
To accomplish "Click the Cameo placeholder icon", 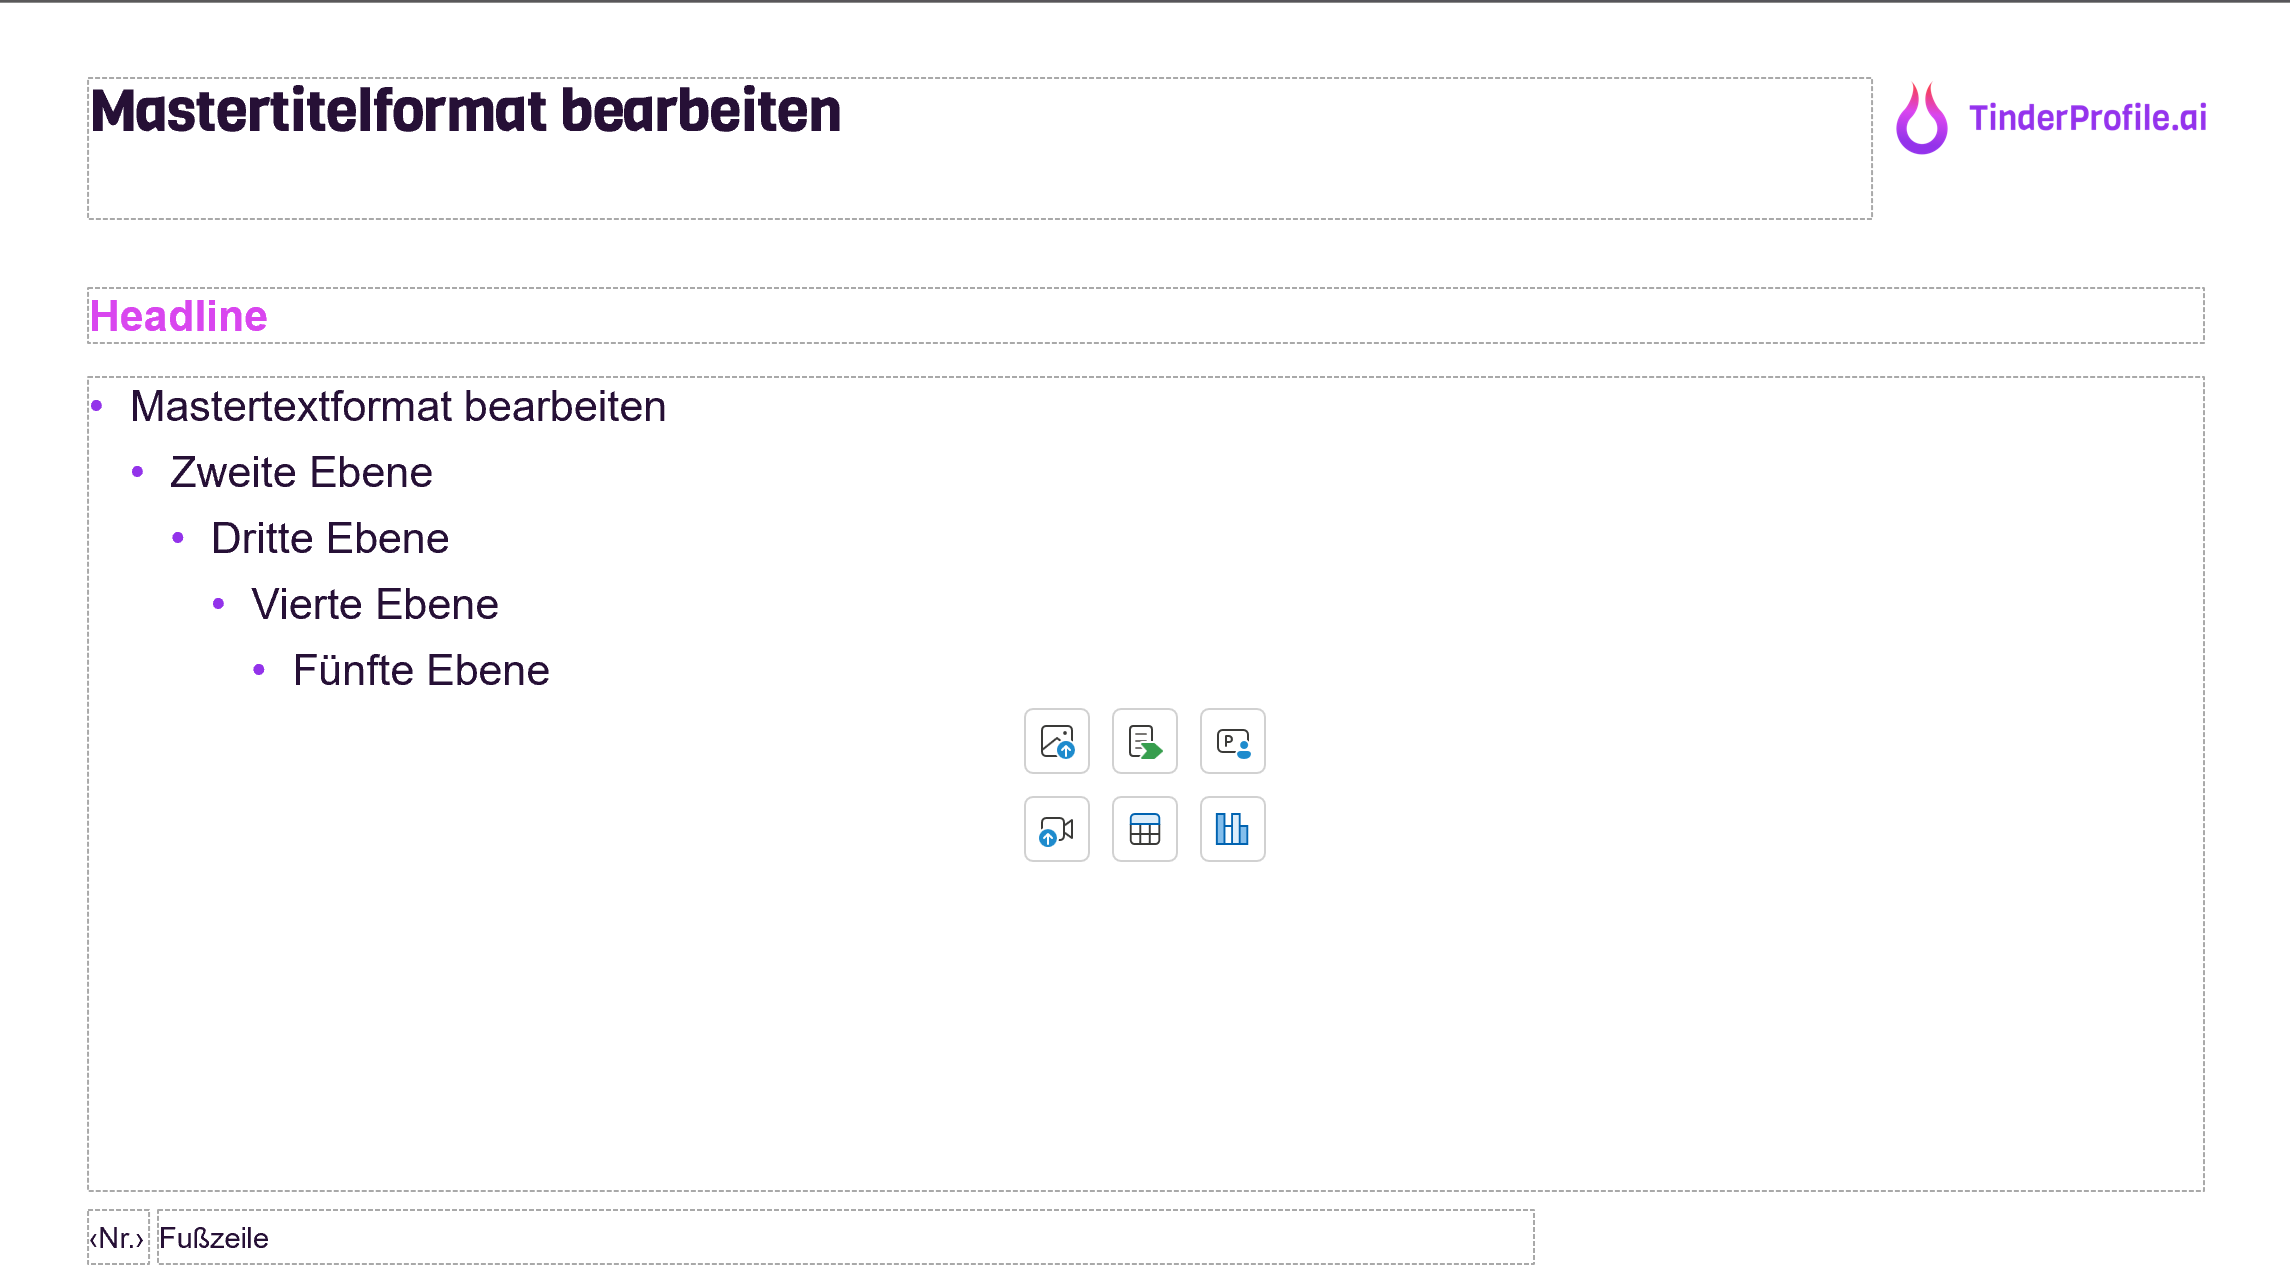I will 1232,741.
